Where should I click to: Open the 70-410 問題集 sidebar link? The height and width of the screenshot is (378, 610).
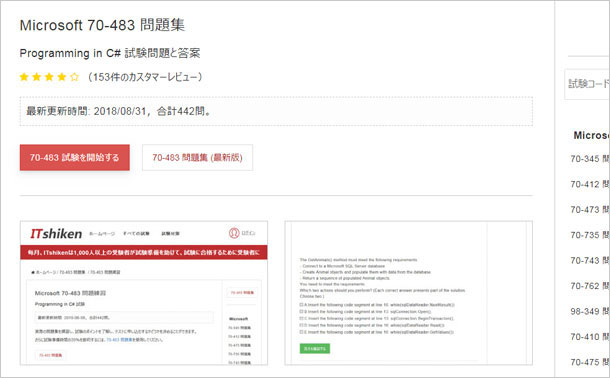[x=590, y=337]
